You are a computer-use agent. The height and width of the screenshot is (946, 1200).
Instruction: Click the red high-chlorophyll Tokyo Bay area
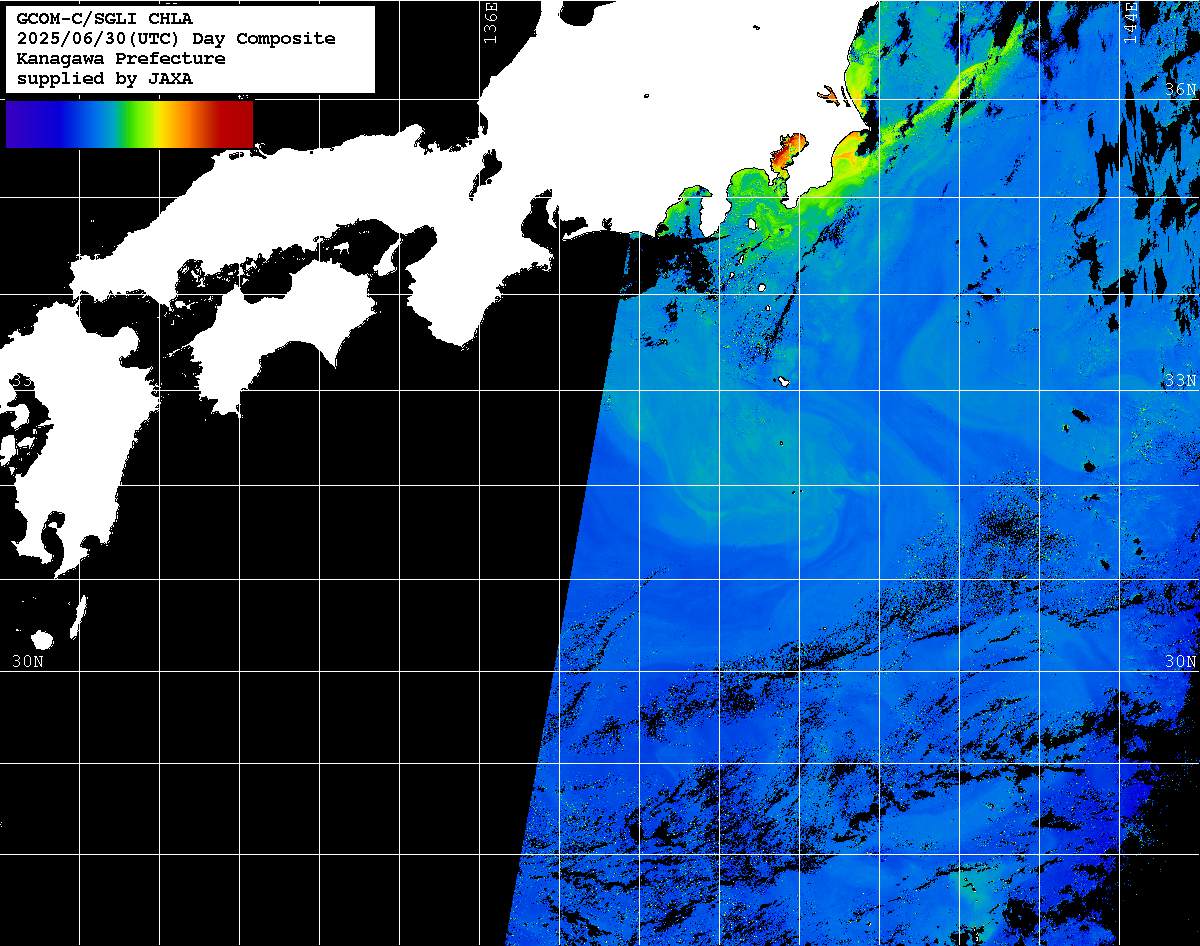pos(787,152)
